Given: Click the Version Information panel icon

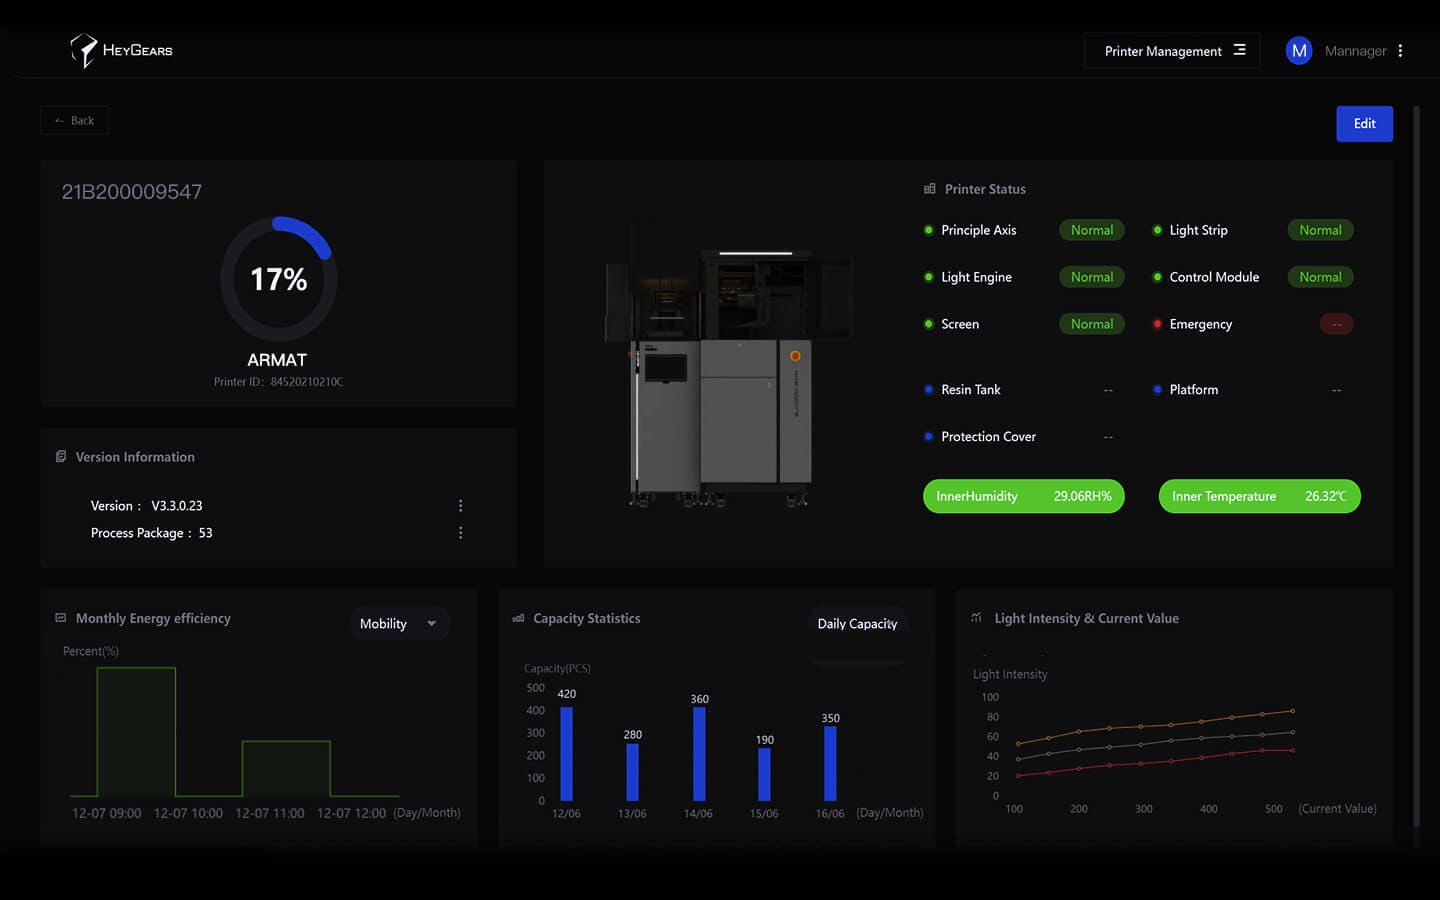Looking at the screenshot, I should point(61,457).
